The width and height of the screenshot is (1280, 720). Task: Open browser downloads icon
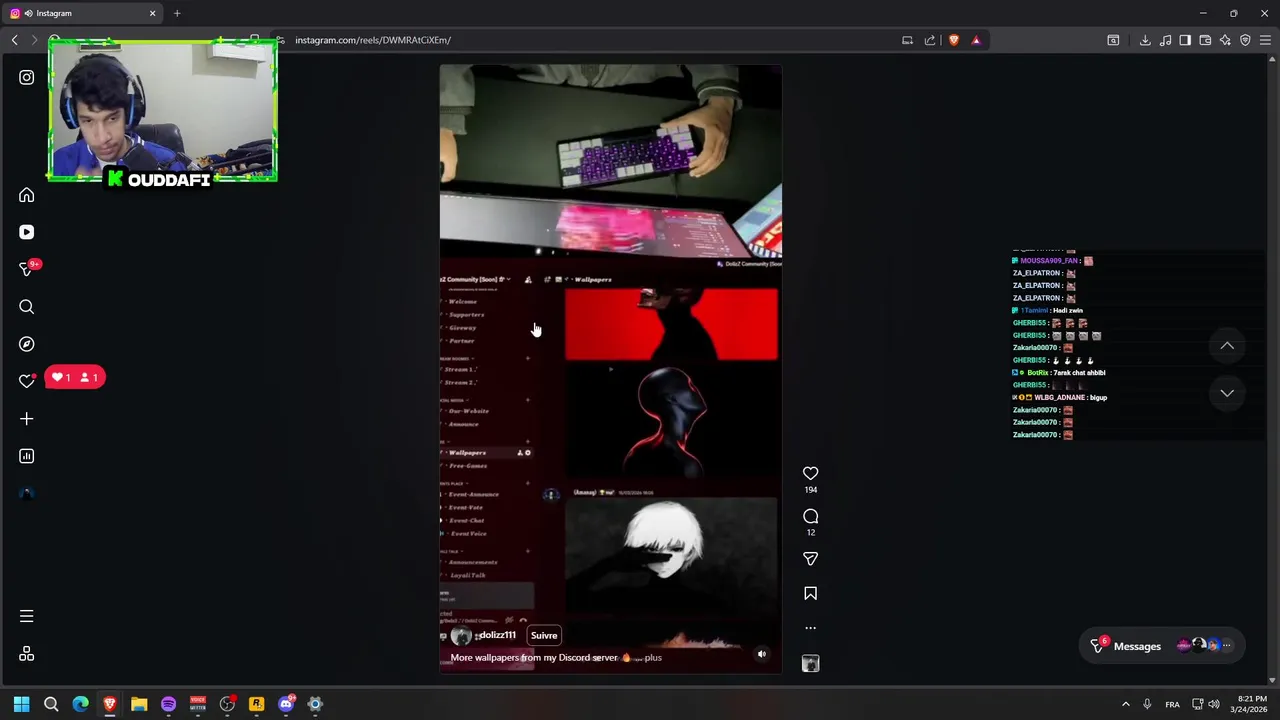click(1145, 40)
